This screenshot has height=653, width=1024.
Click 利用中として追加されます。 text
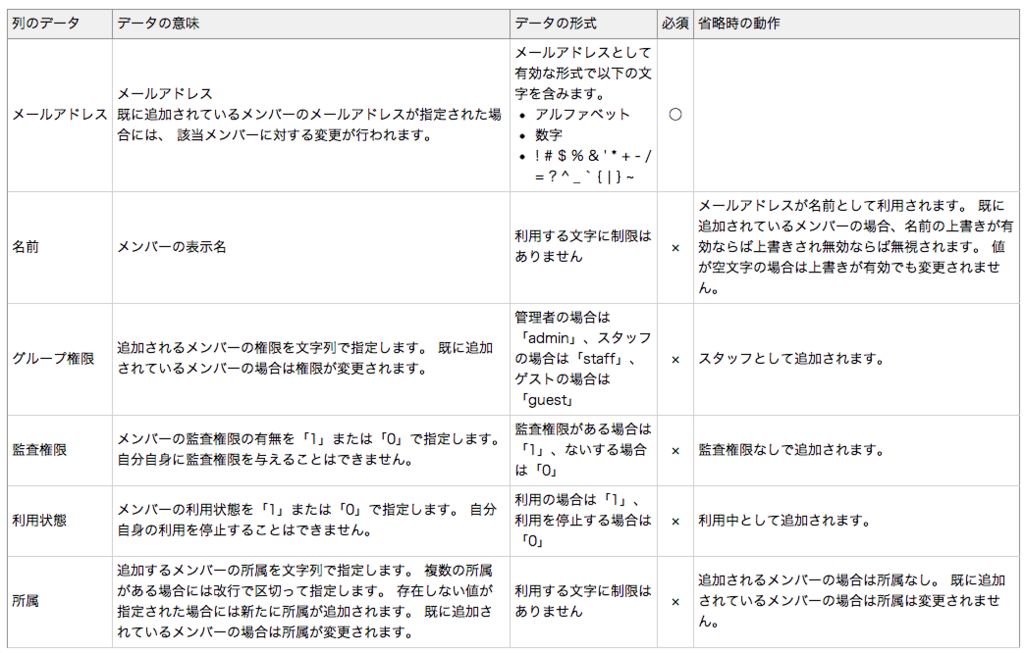785,520
